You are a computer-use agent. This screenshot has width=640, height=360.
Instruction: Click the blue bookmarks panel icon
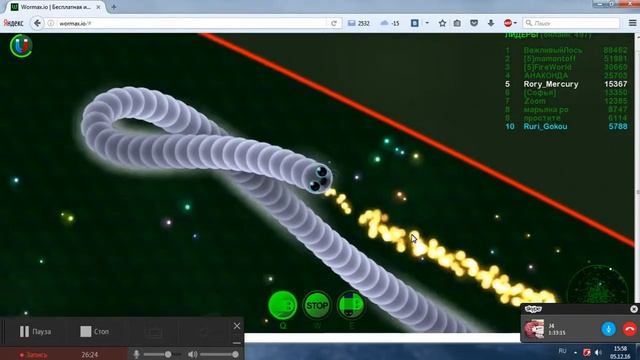415,23
